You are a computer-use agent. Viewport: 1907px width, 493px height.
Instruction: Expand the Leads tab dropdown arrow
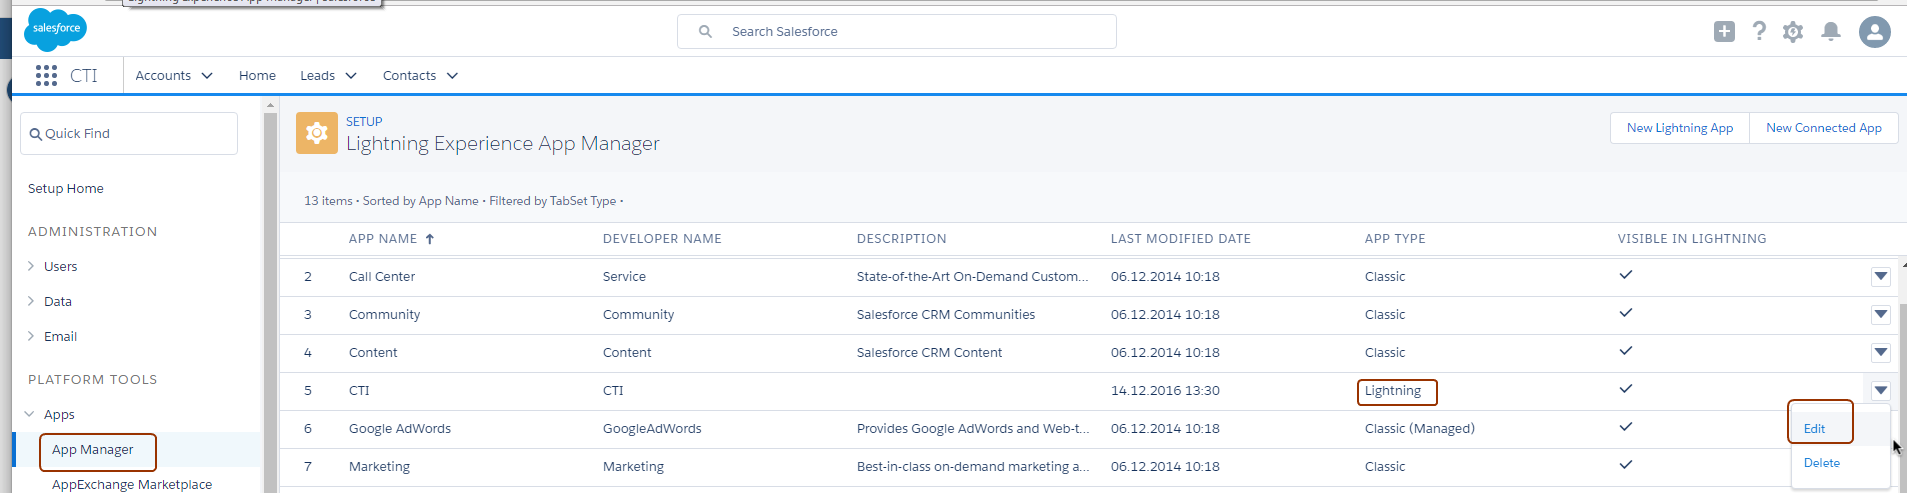coord(351,76)
